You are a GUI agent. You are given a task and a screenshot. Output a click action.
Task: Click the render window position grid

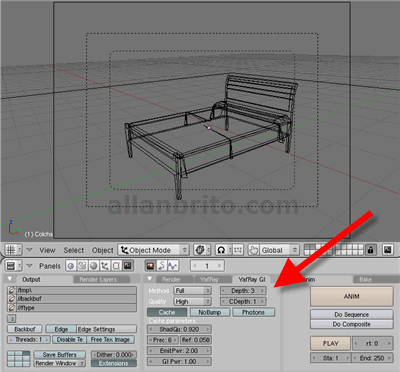(x=19, y=359)
